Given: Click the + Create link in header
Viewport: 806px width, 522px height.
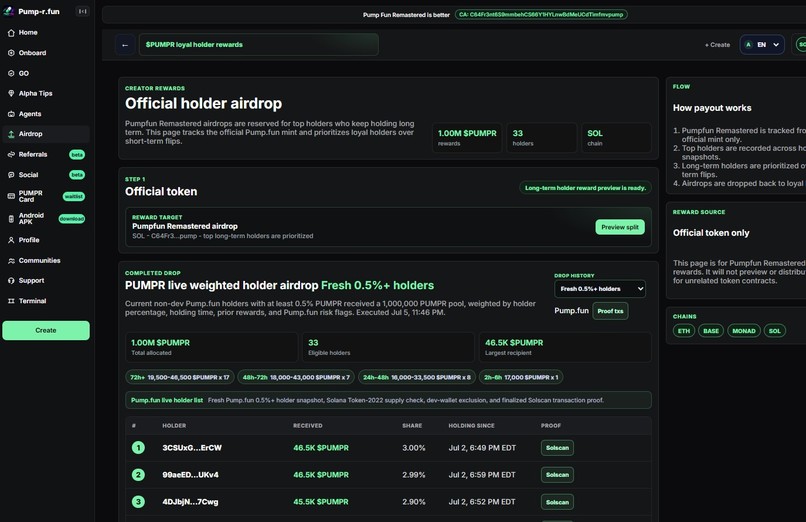Looking at the screenshot, I should [x=717, y=45].
